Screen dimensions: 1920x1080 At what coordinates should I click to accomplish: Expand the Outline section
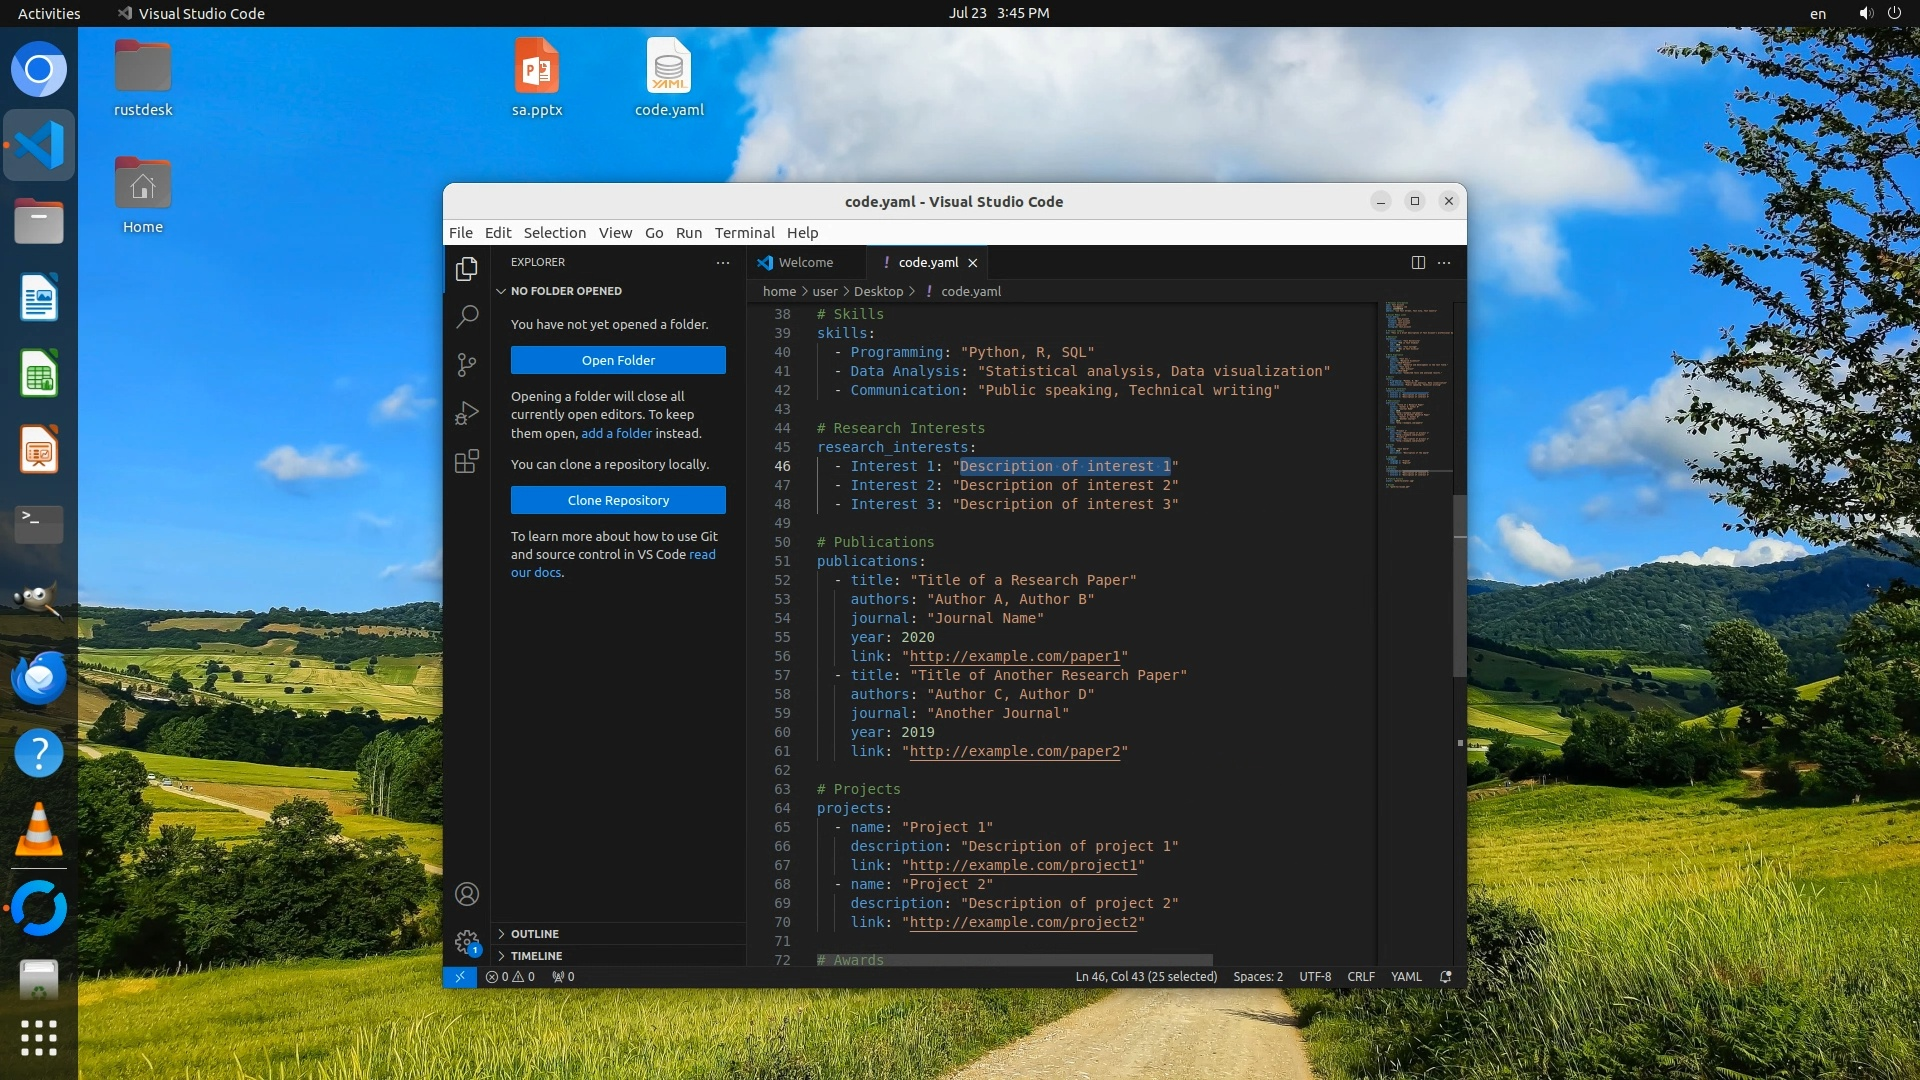tap(535, 934)
